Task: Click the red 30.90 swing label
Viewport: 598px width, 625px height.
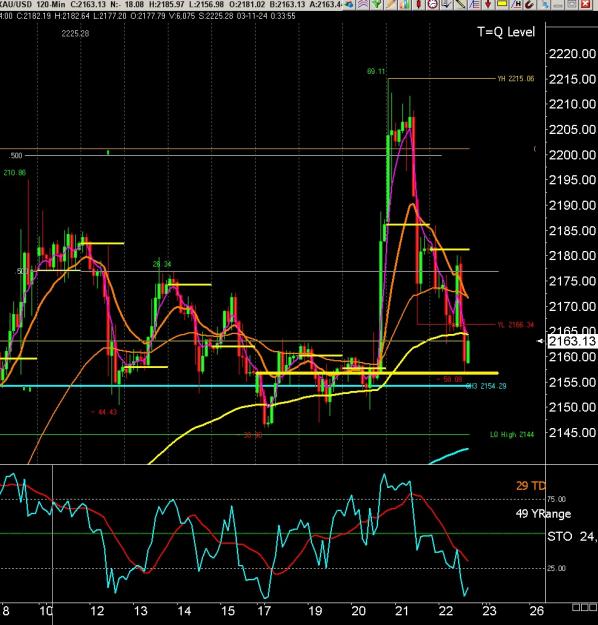Action: (x=253, y=435)
